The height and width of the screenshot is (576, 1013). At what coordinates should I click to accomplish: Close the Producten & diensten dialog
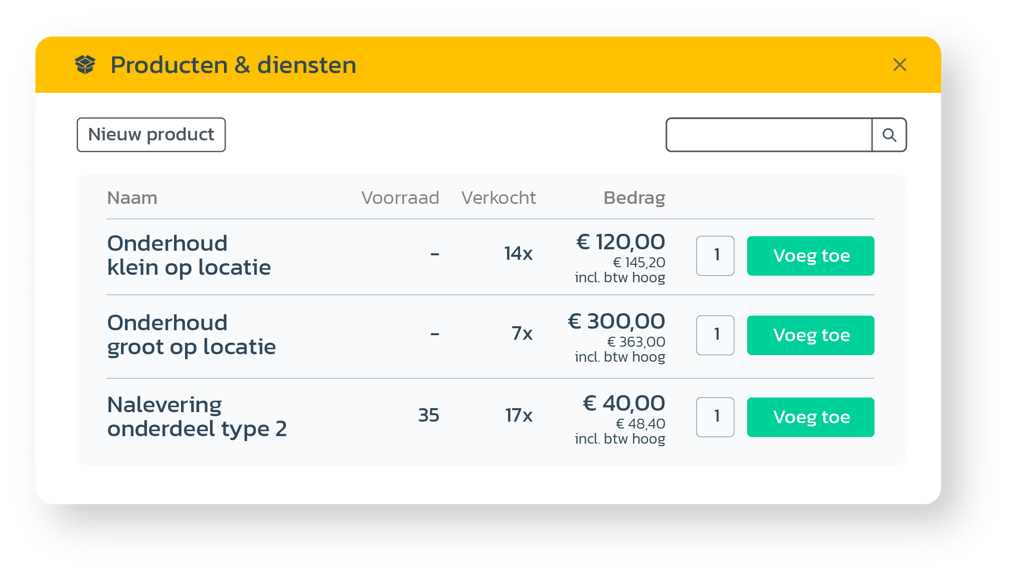coord(898,64)
